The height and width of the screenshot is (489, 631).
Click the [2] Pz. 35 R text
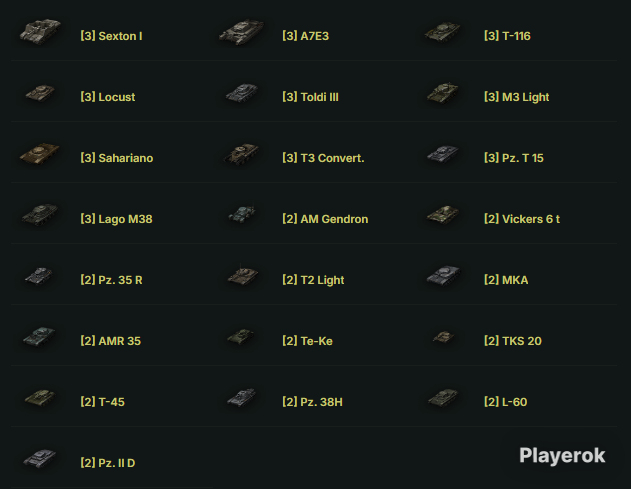click(111, 280)
